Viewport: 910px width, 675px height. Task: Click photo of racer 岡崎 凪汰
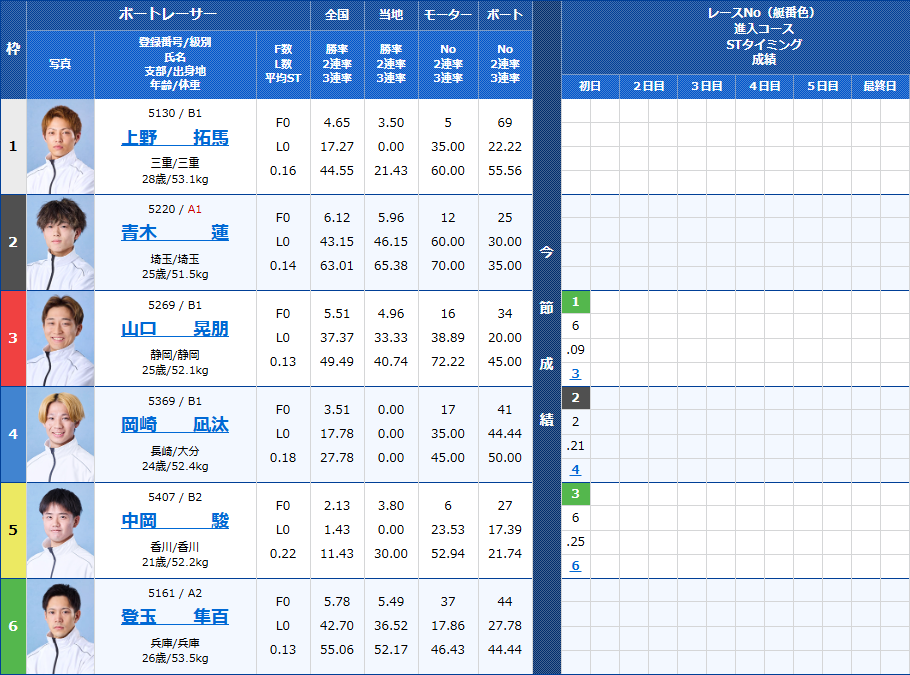pos(60,434)
